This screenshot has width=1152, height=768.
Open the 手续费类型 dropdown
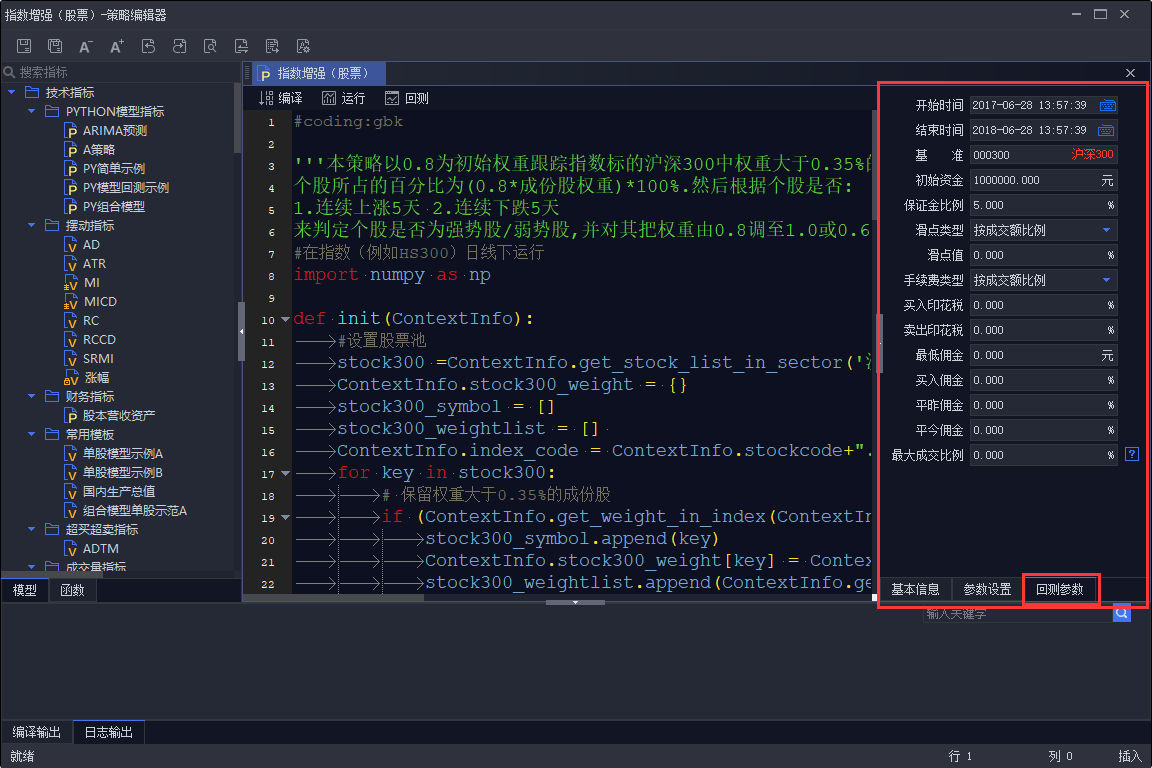pos(1106,280)
